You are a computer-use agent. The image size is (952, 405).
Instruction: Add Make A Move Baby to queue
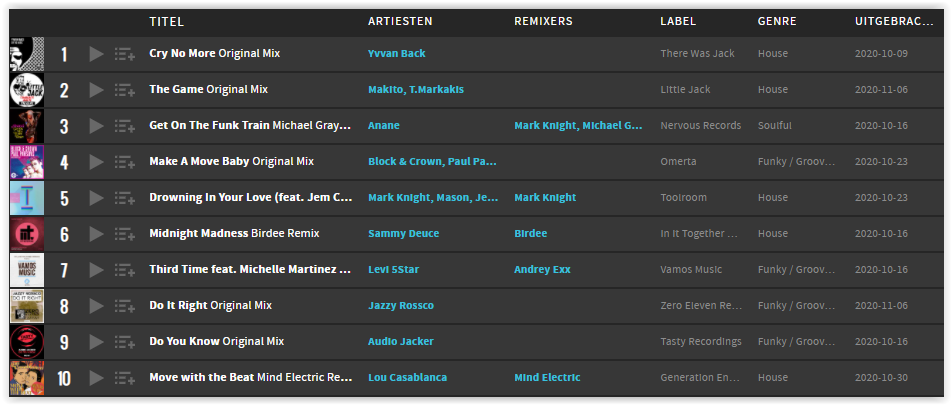(x=124, y=162)
